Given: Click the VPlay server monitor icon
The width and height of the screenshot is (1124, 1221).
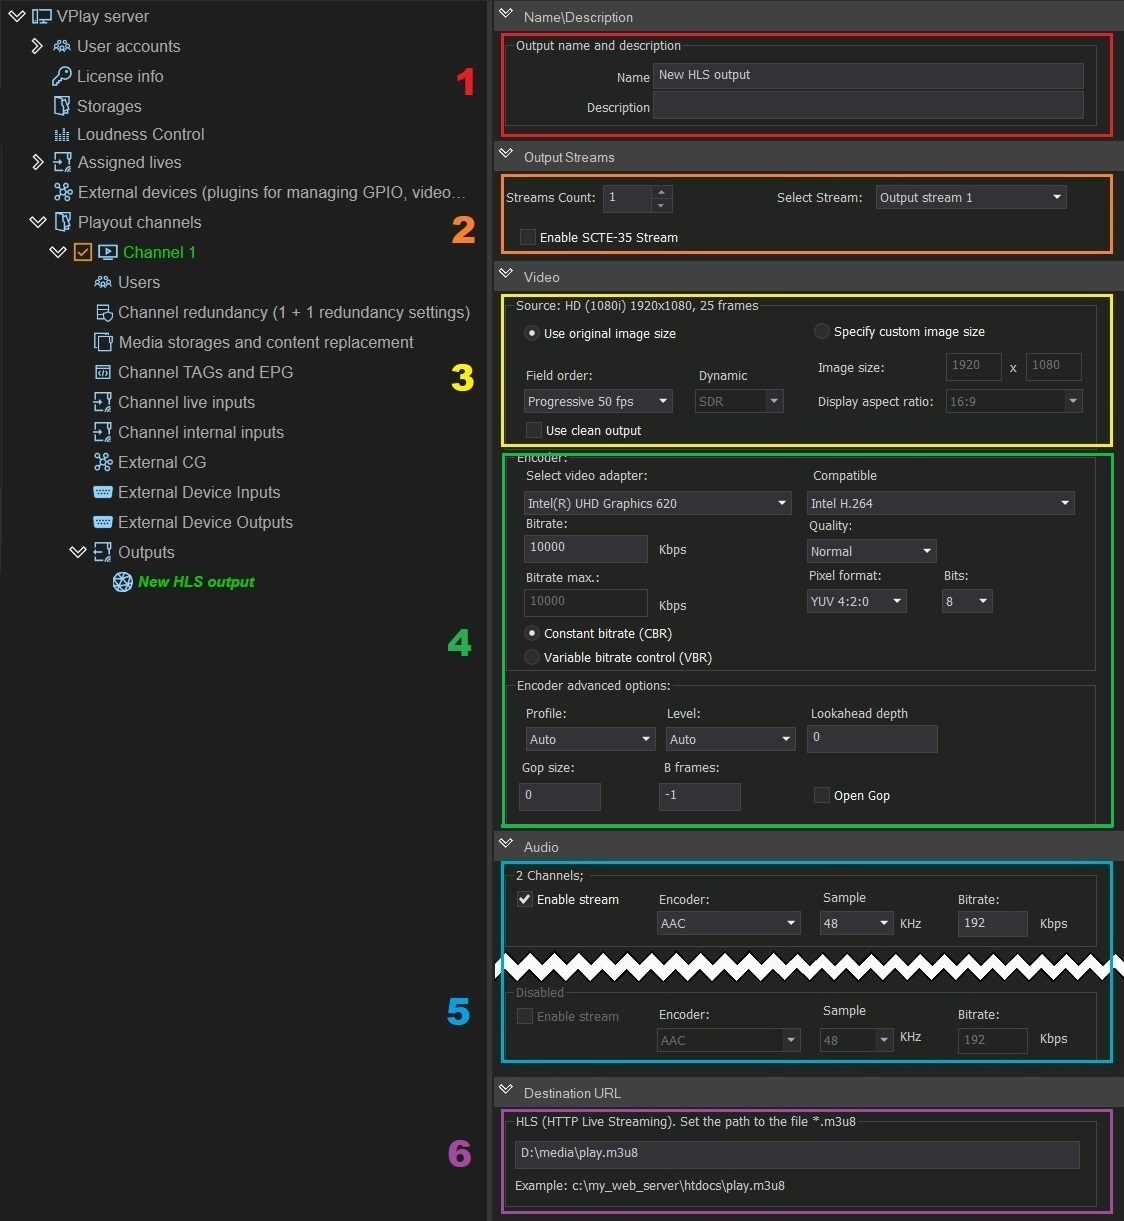Looking at the screenshot, I should pyautogui.click(x=42, y=16).
